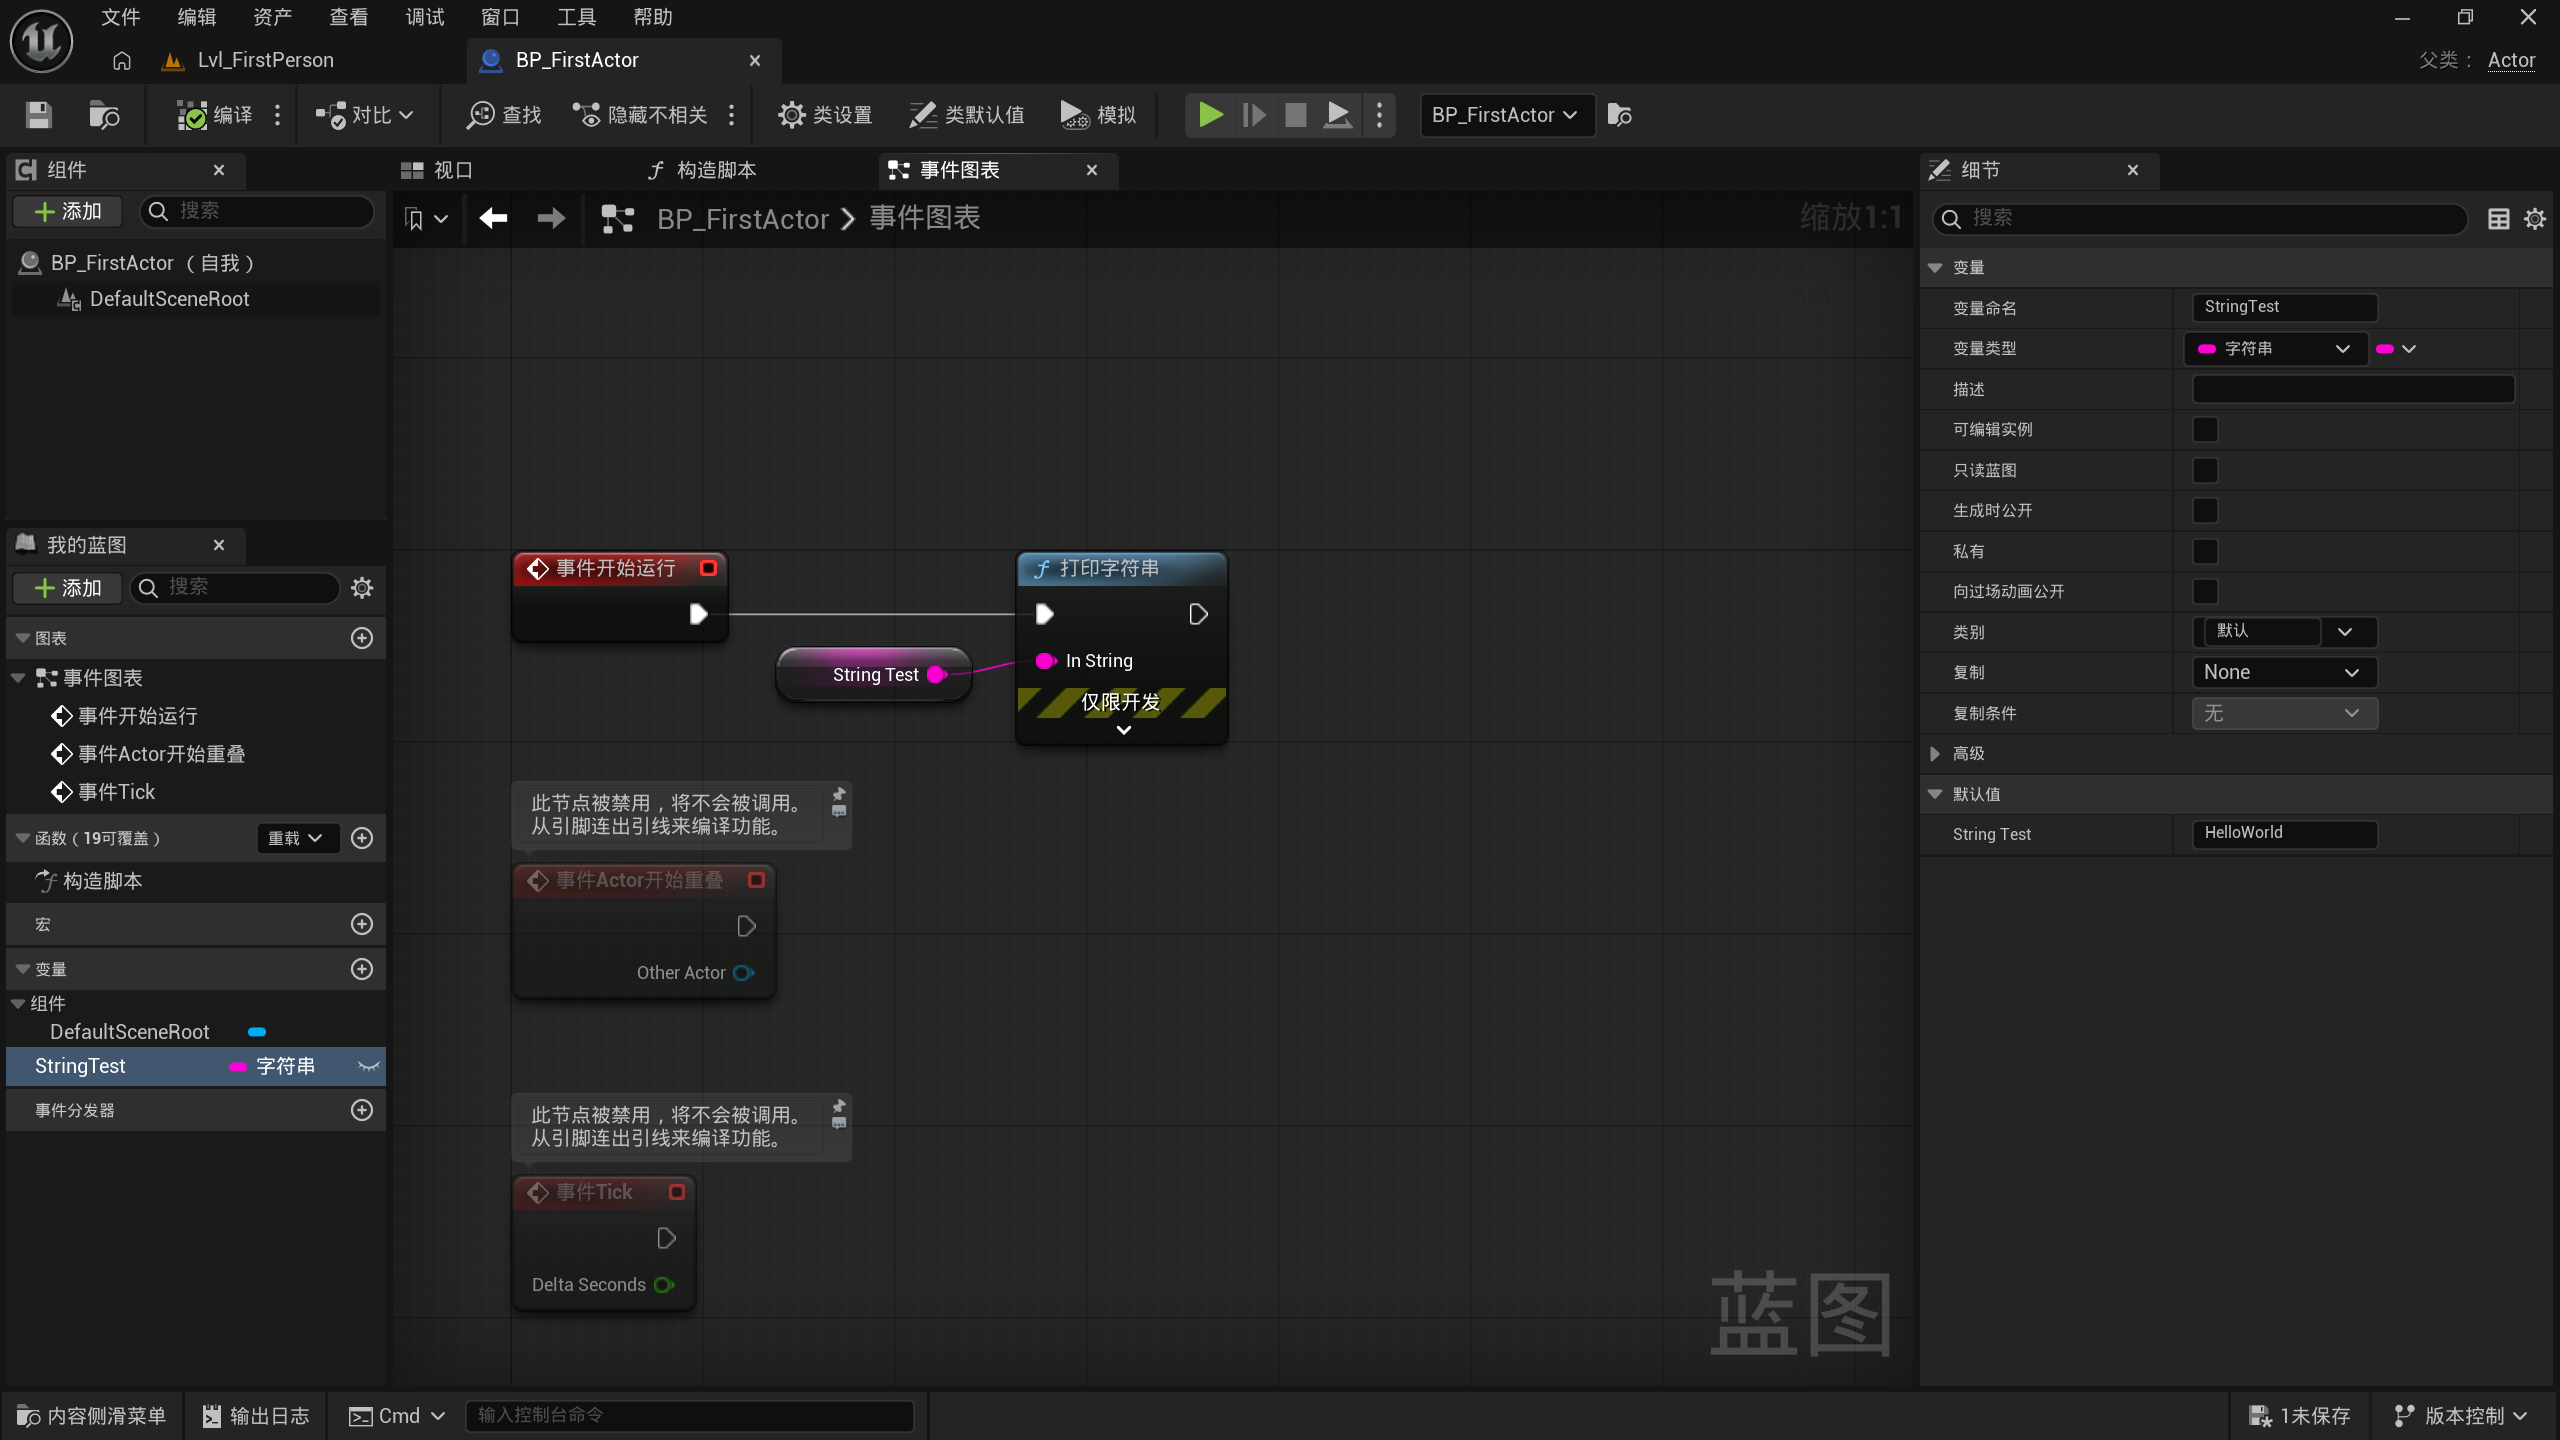2560x1440 pixels.
Task: Open the Debug (调试) menu
Action: (424, 17)
